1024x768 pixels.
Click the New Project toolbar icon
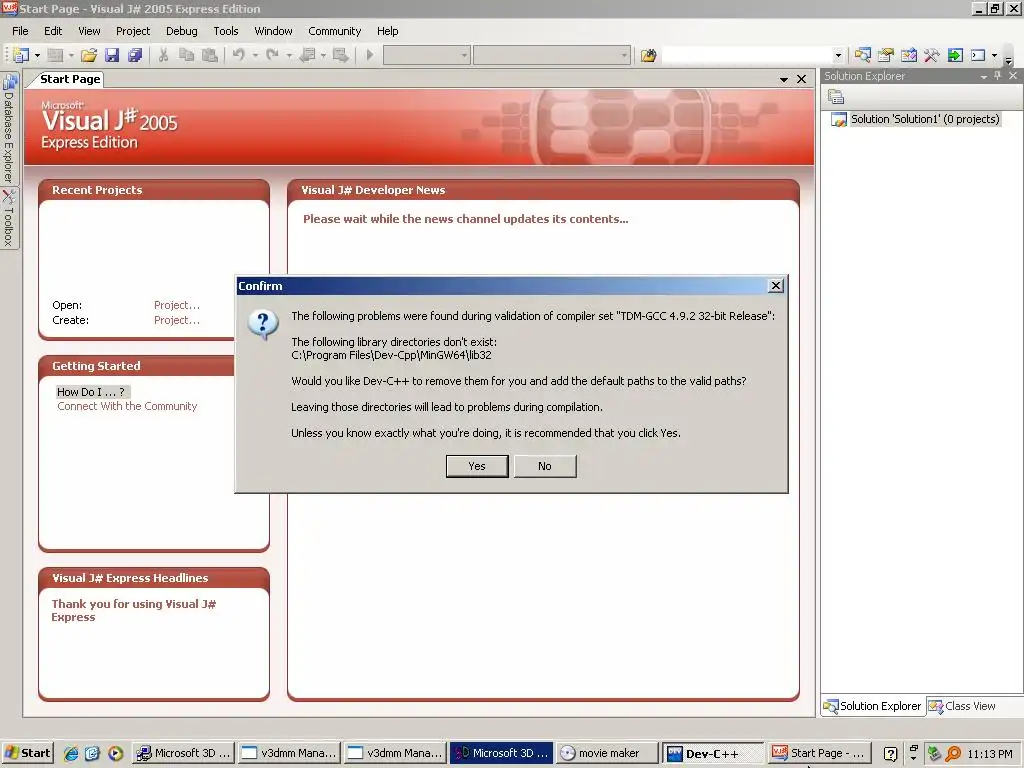click(22, 56)
